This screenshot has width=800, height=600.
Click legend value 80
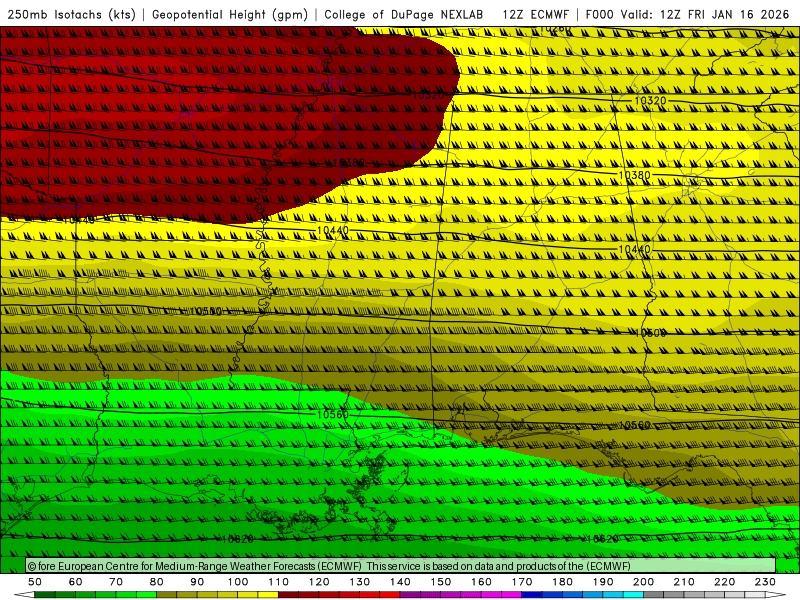pyautogui.click(x=157, y=582)
